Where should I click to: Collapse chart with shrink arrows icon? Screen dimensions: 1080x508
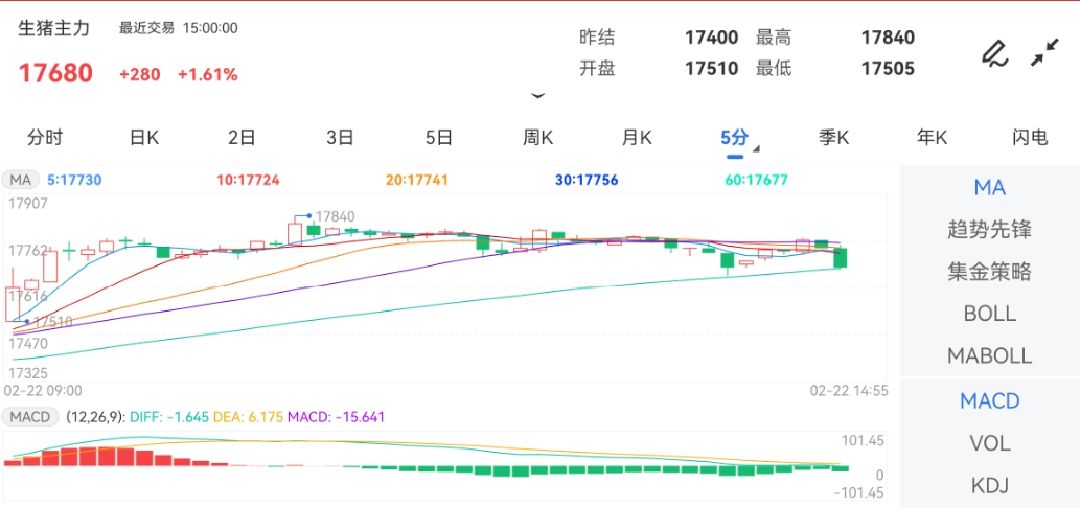pos(1045,53)
